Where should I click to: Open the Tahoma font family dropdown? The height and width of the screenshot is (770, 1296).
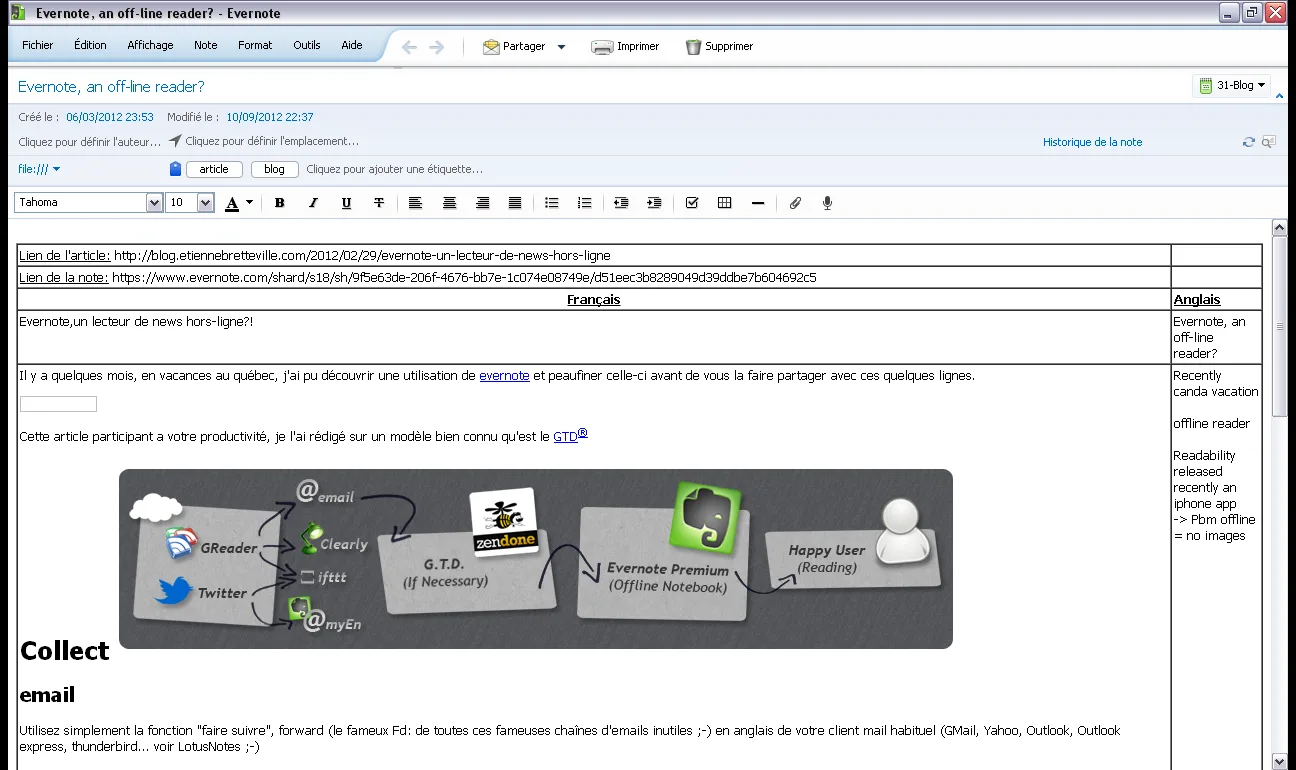(155, 203)
